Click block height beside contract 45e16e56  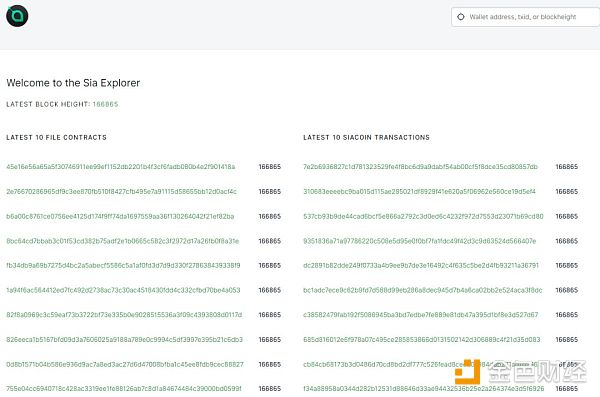coord(270,167)
